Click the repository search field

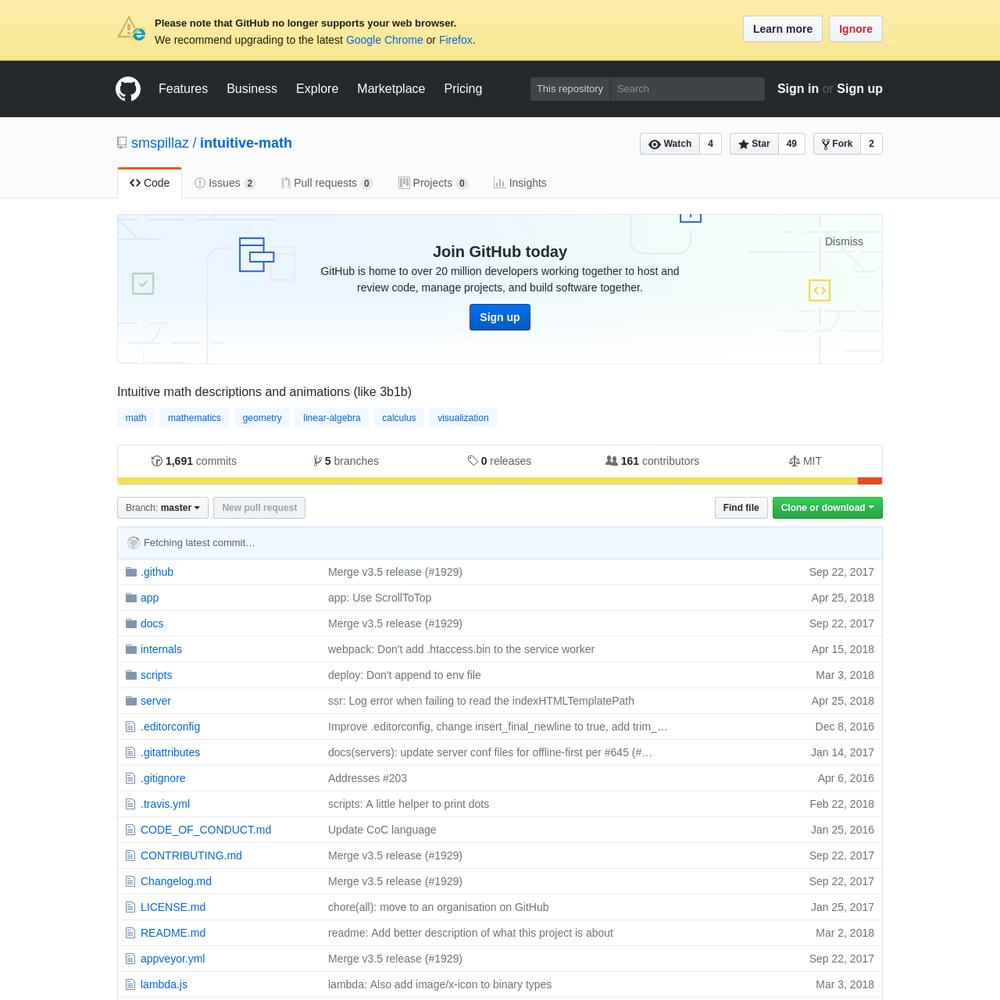point(688,89)
